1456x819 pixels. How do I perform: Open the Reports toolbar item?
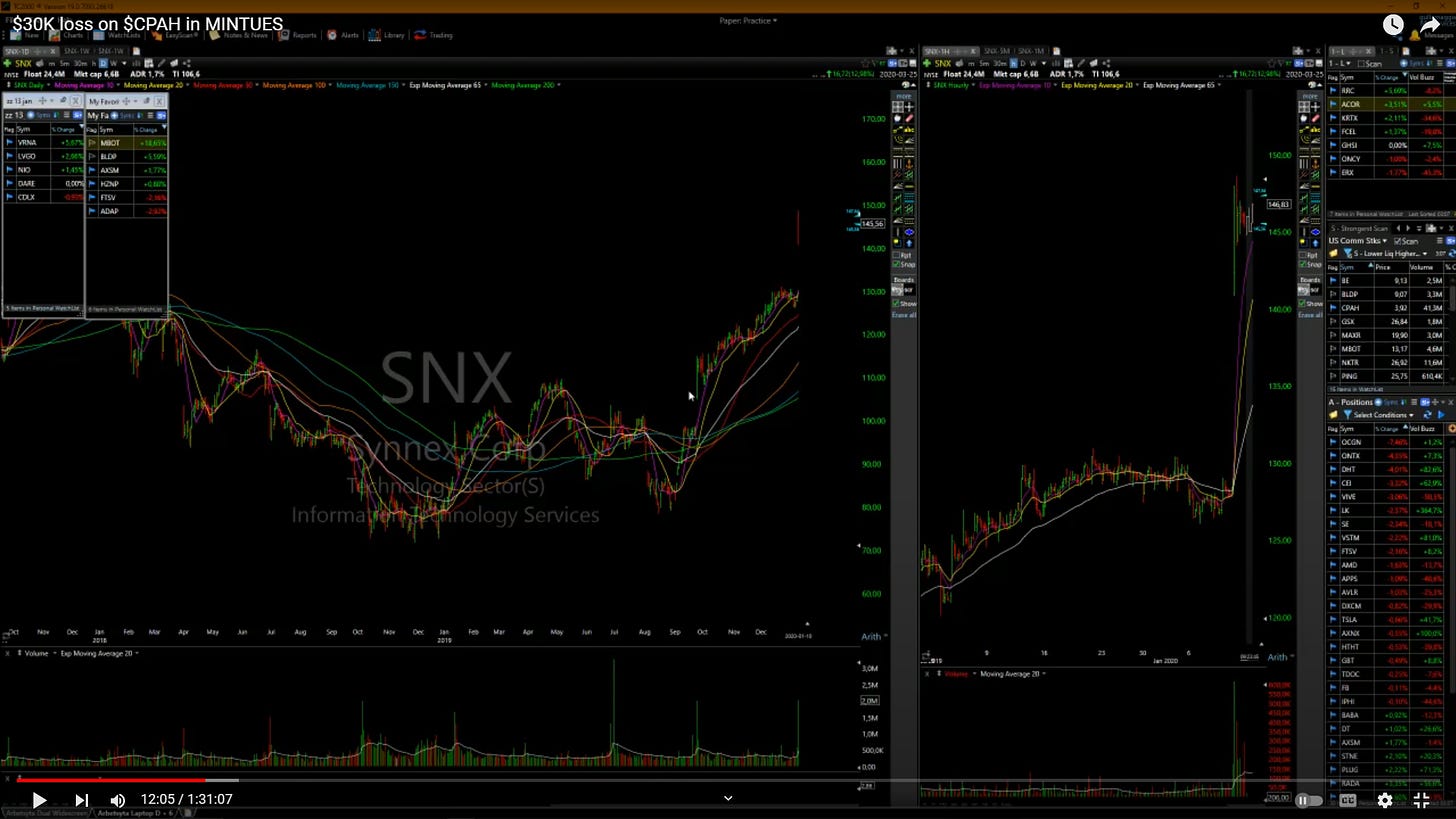pos(298,35)
